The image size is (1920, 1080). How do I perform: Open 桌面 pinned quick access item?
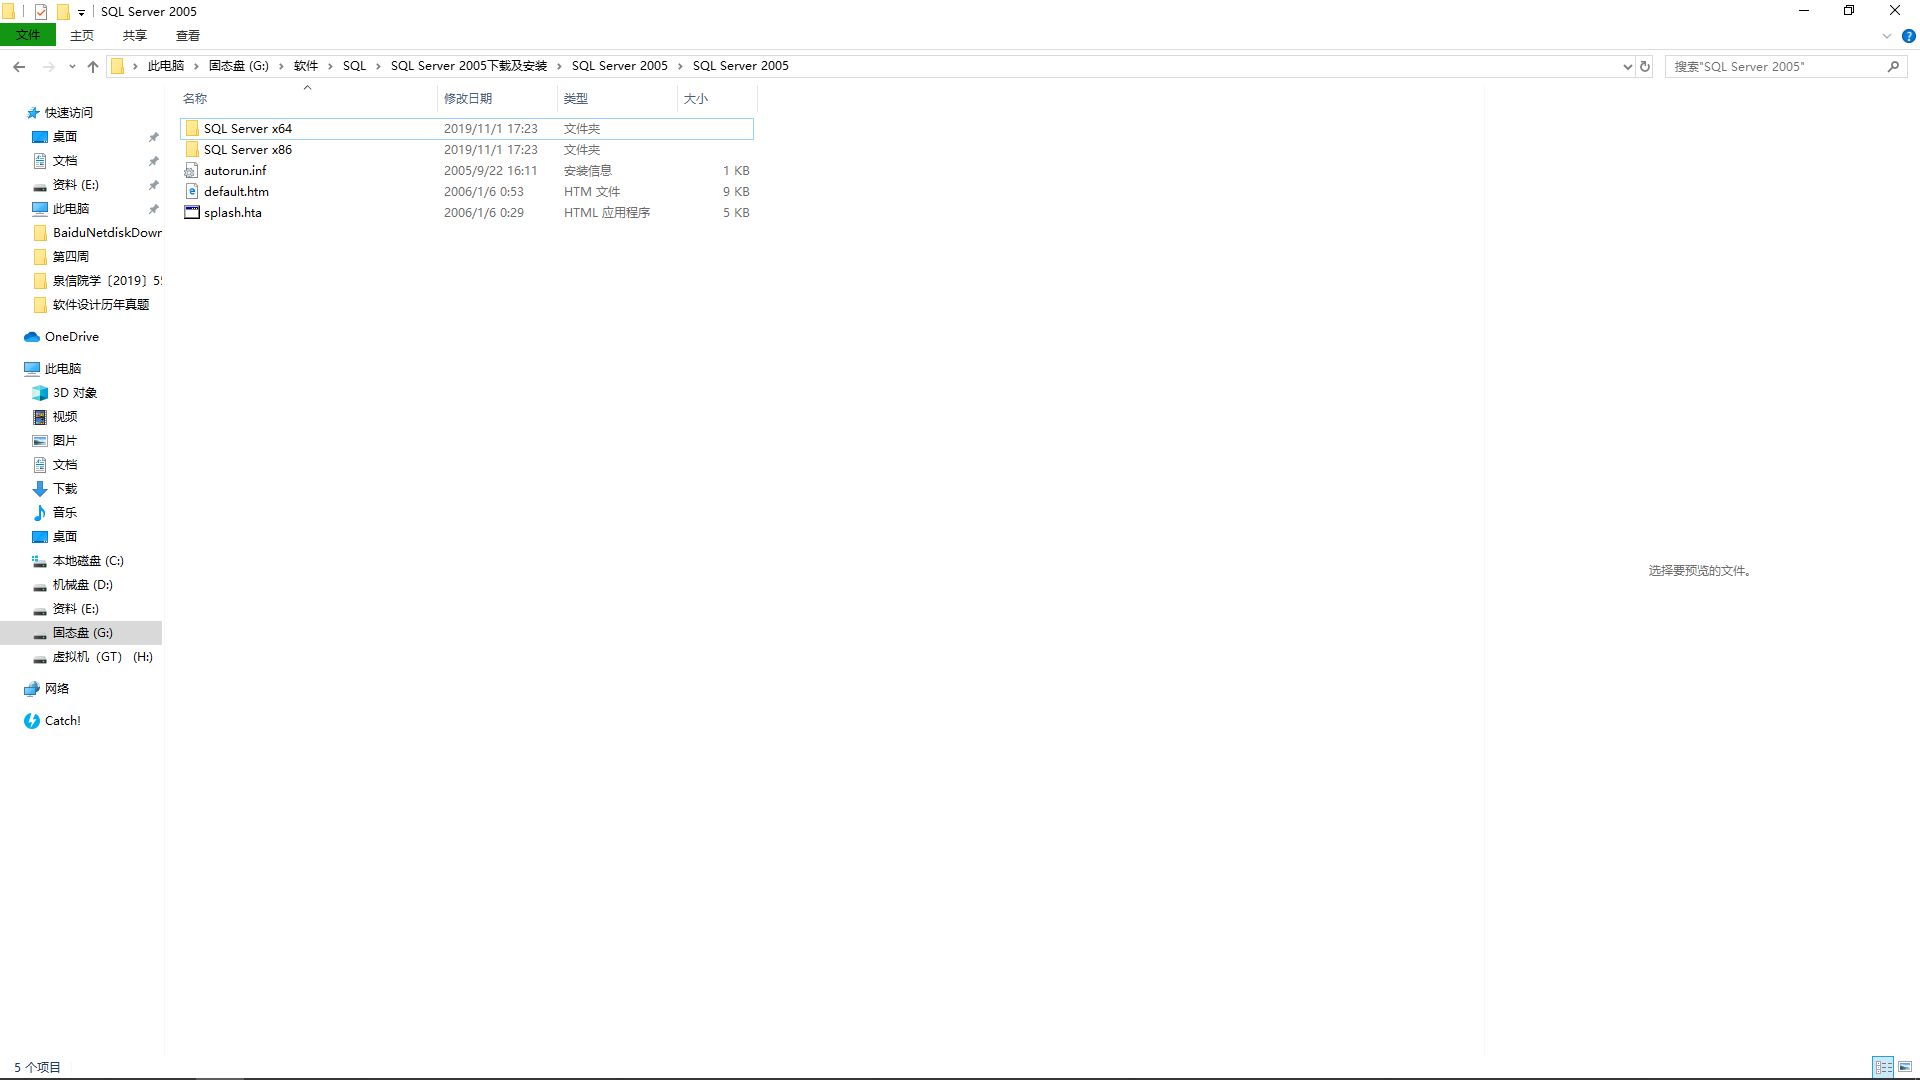65,137
